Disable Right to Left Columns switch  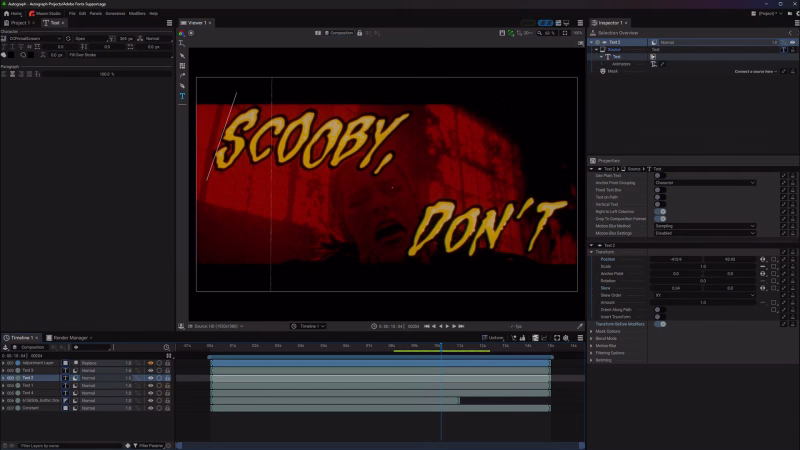point(661,211)
